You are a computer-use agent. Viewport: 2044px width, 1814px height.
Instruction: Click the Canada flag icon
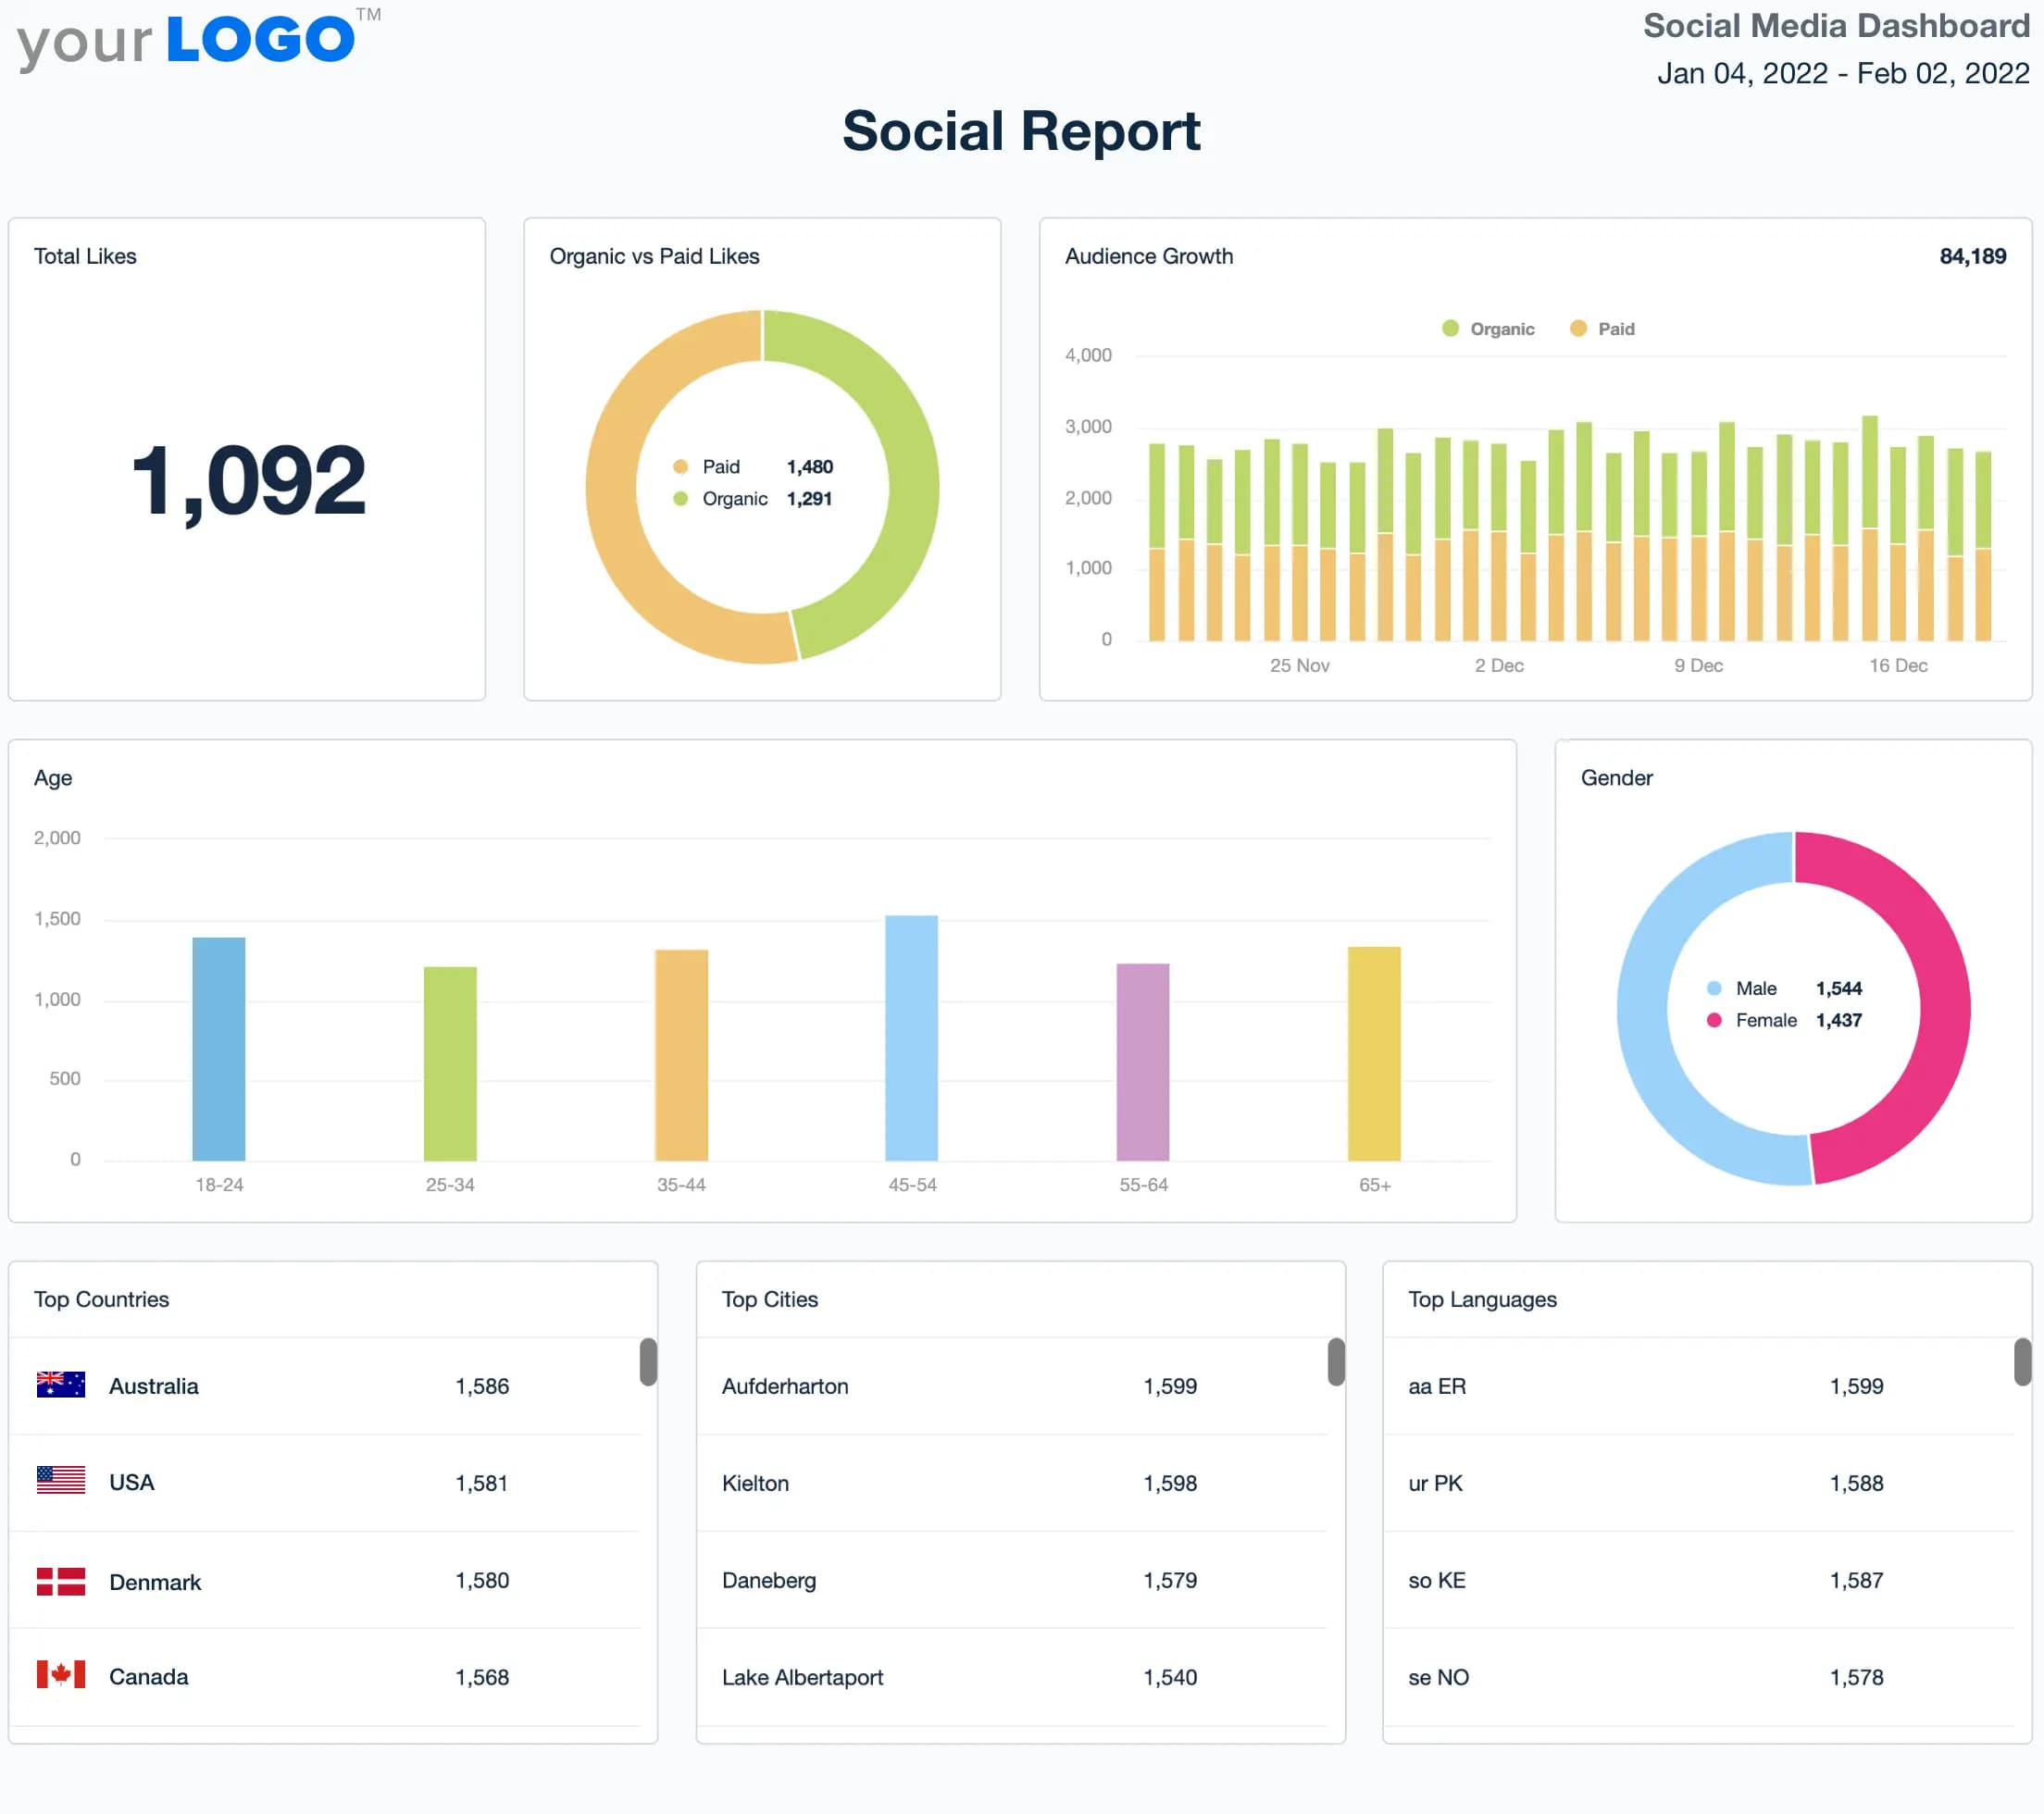(x=61, y=1677)
